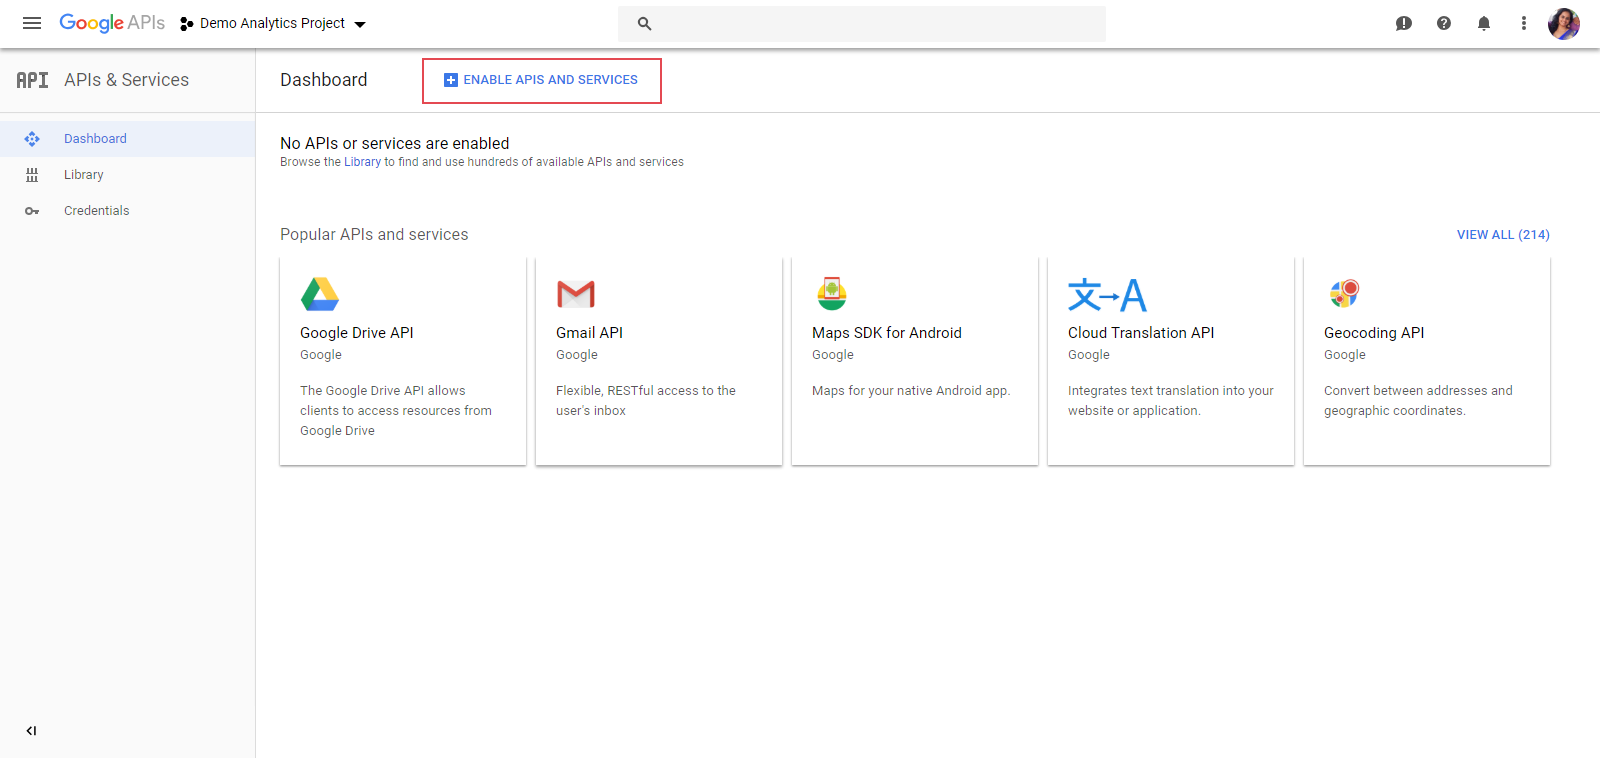The height and width of the screenshot is (758, 1600).
Task: Click 'The Google Drive API allows' description
Action: pyautogui.click(x=396, y=411)
